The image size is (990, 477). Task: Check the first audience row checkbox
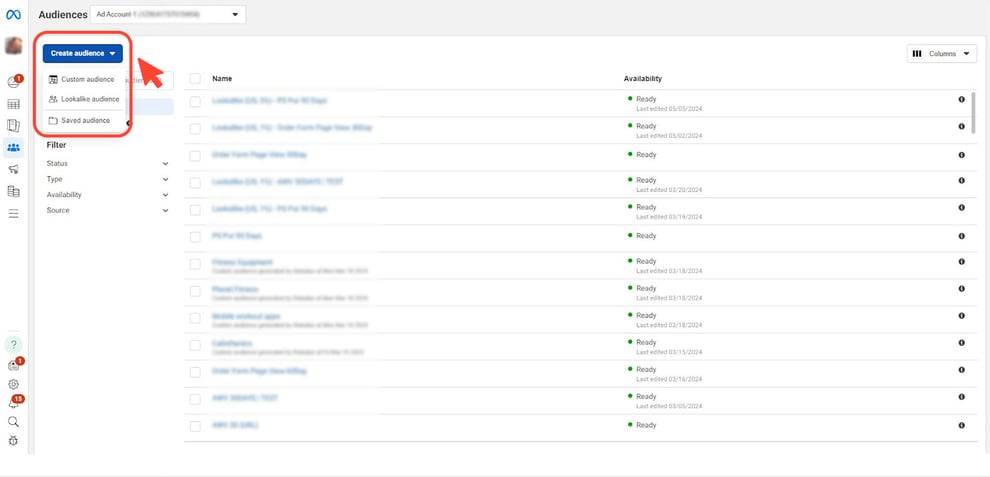(195, 101)
